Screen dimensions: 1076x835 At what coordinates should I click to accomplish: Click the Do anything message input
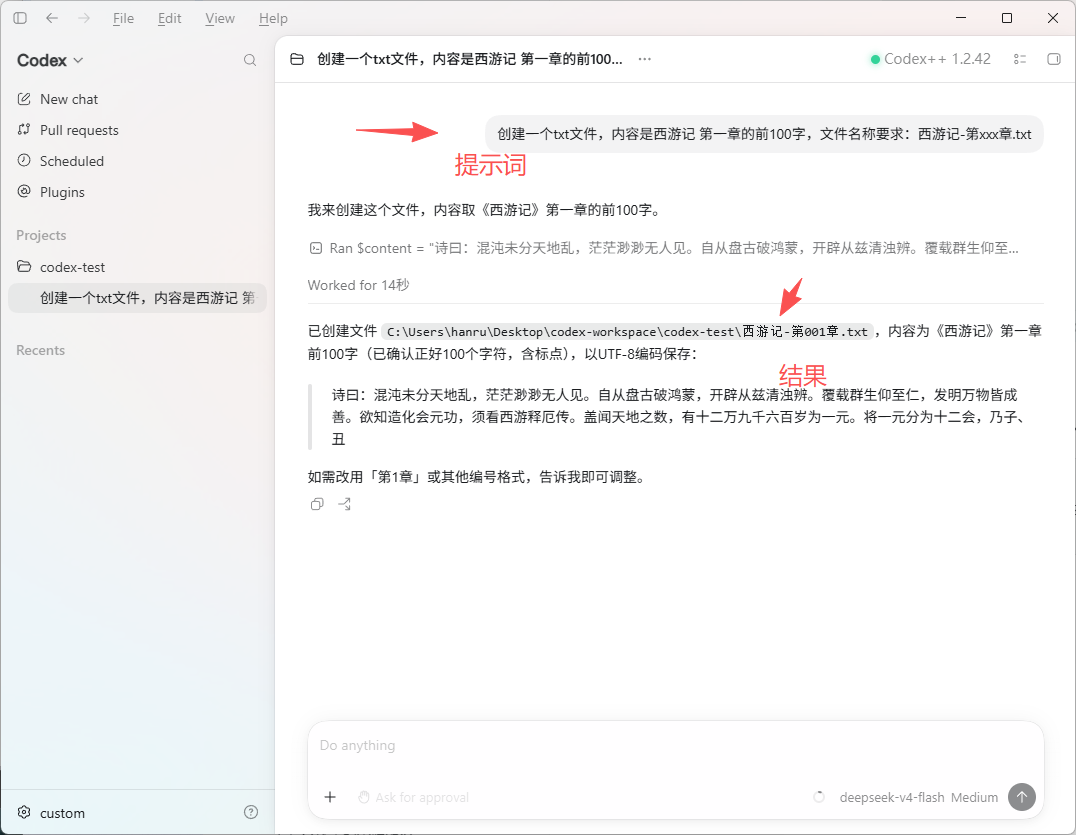pyautogui.click(x=675, y=745)
